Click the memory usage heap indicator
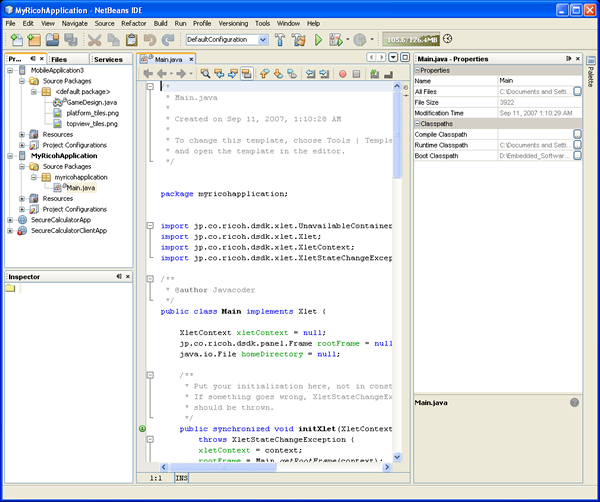 pyautogui.click(x=411, y=39)
